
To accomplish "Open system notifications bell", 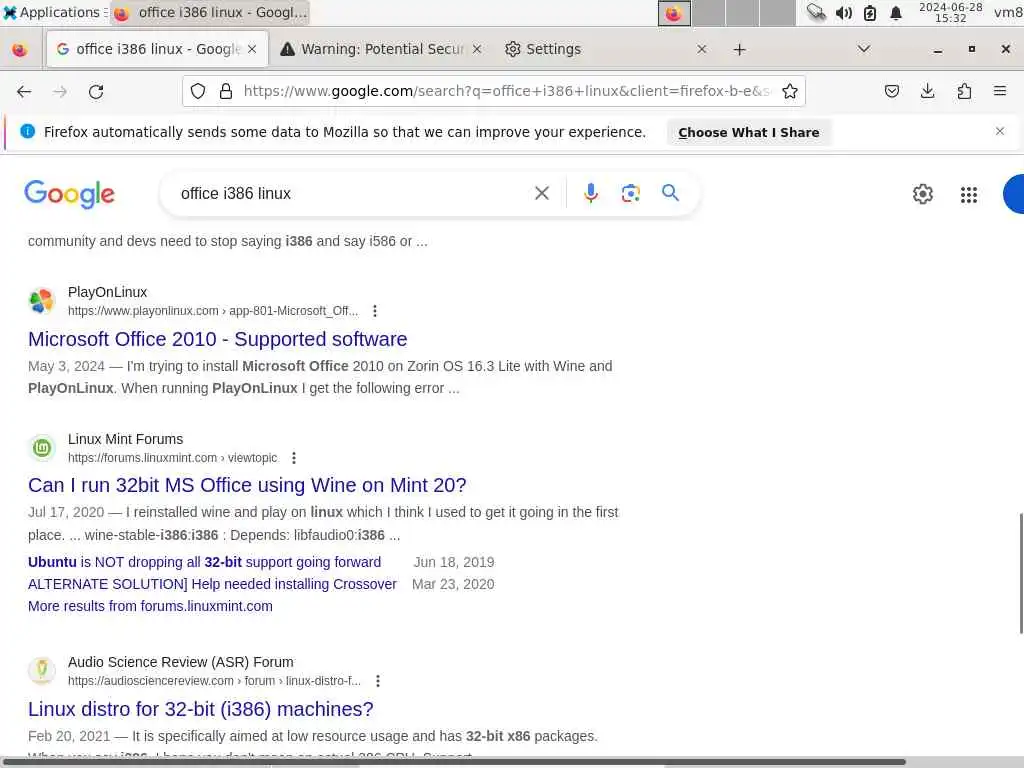I will pos(896,13).
